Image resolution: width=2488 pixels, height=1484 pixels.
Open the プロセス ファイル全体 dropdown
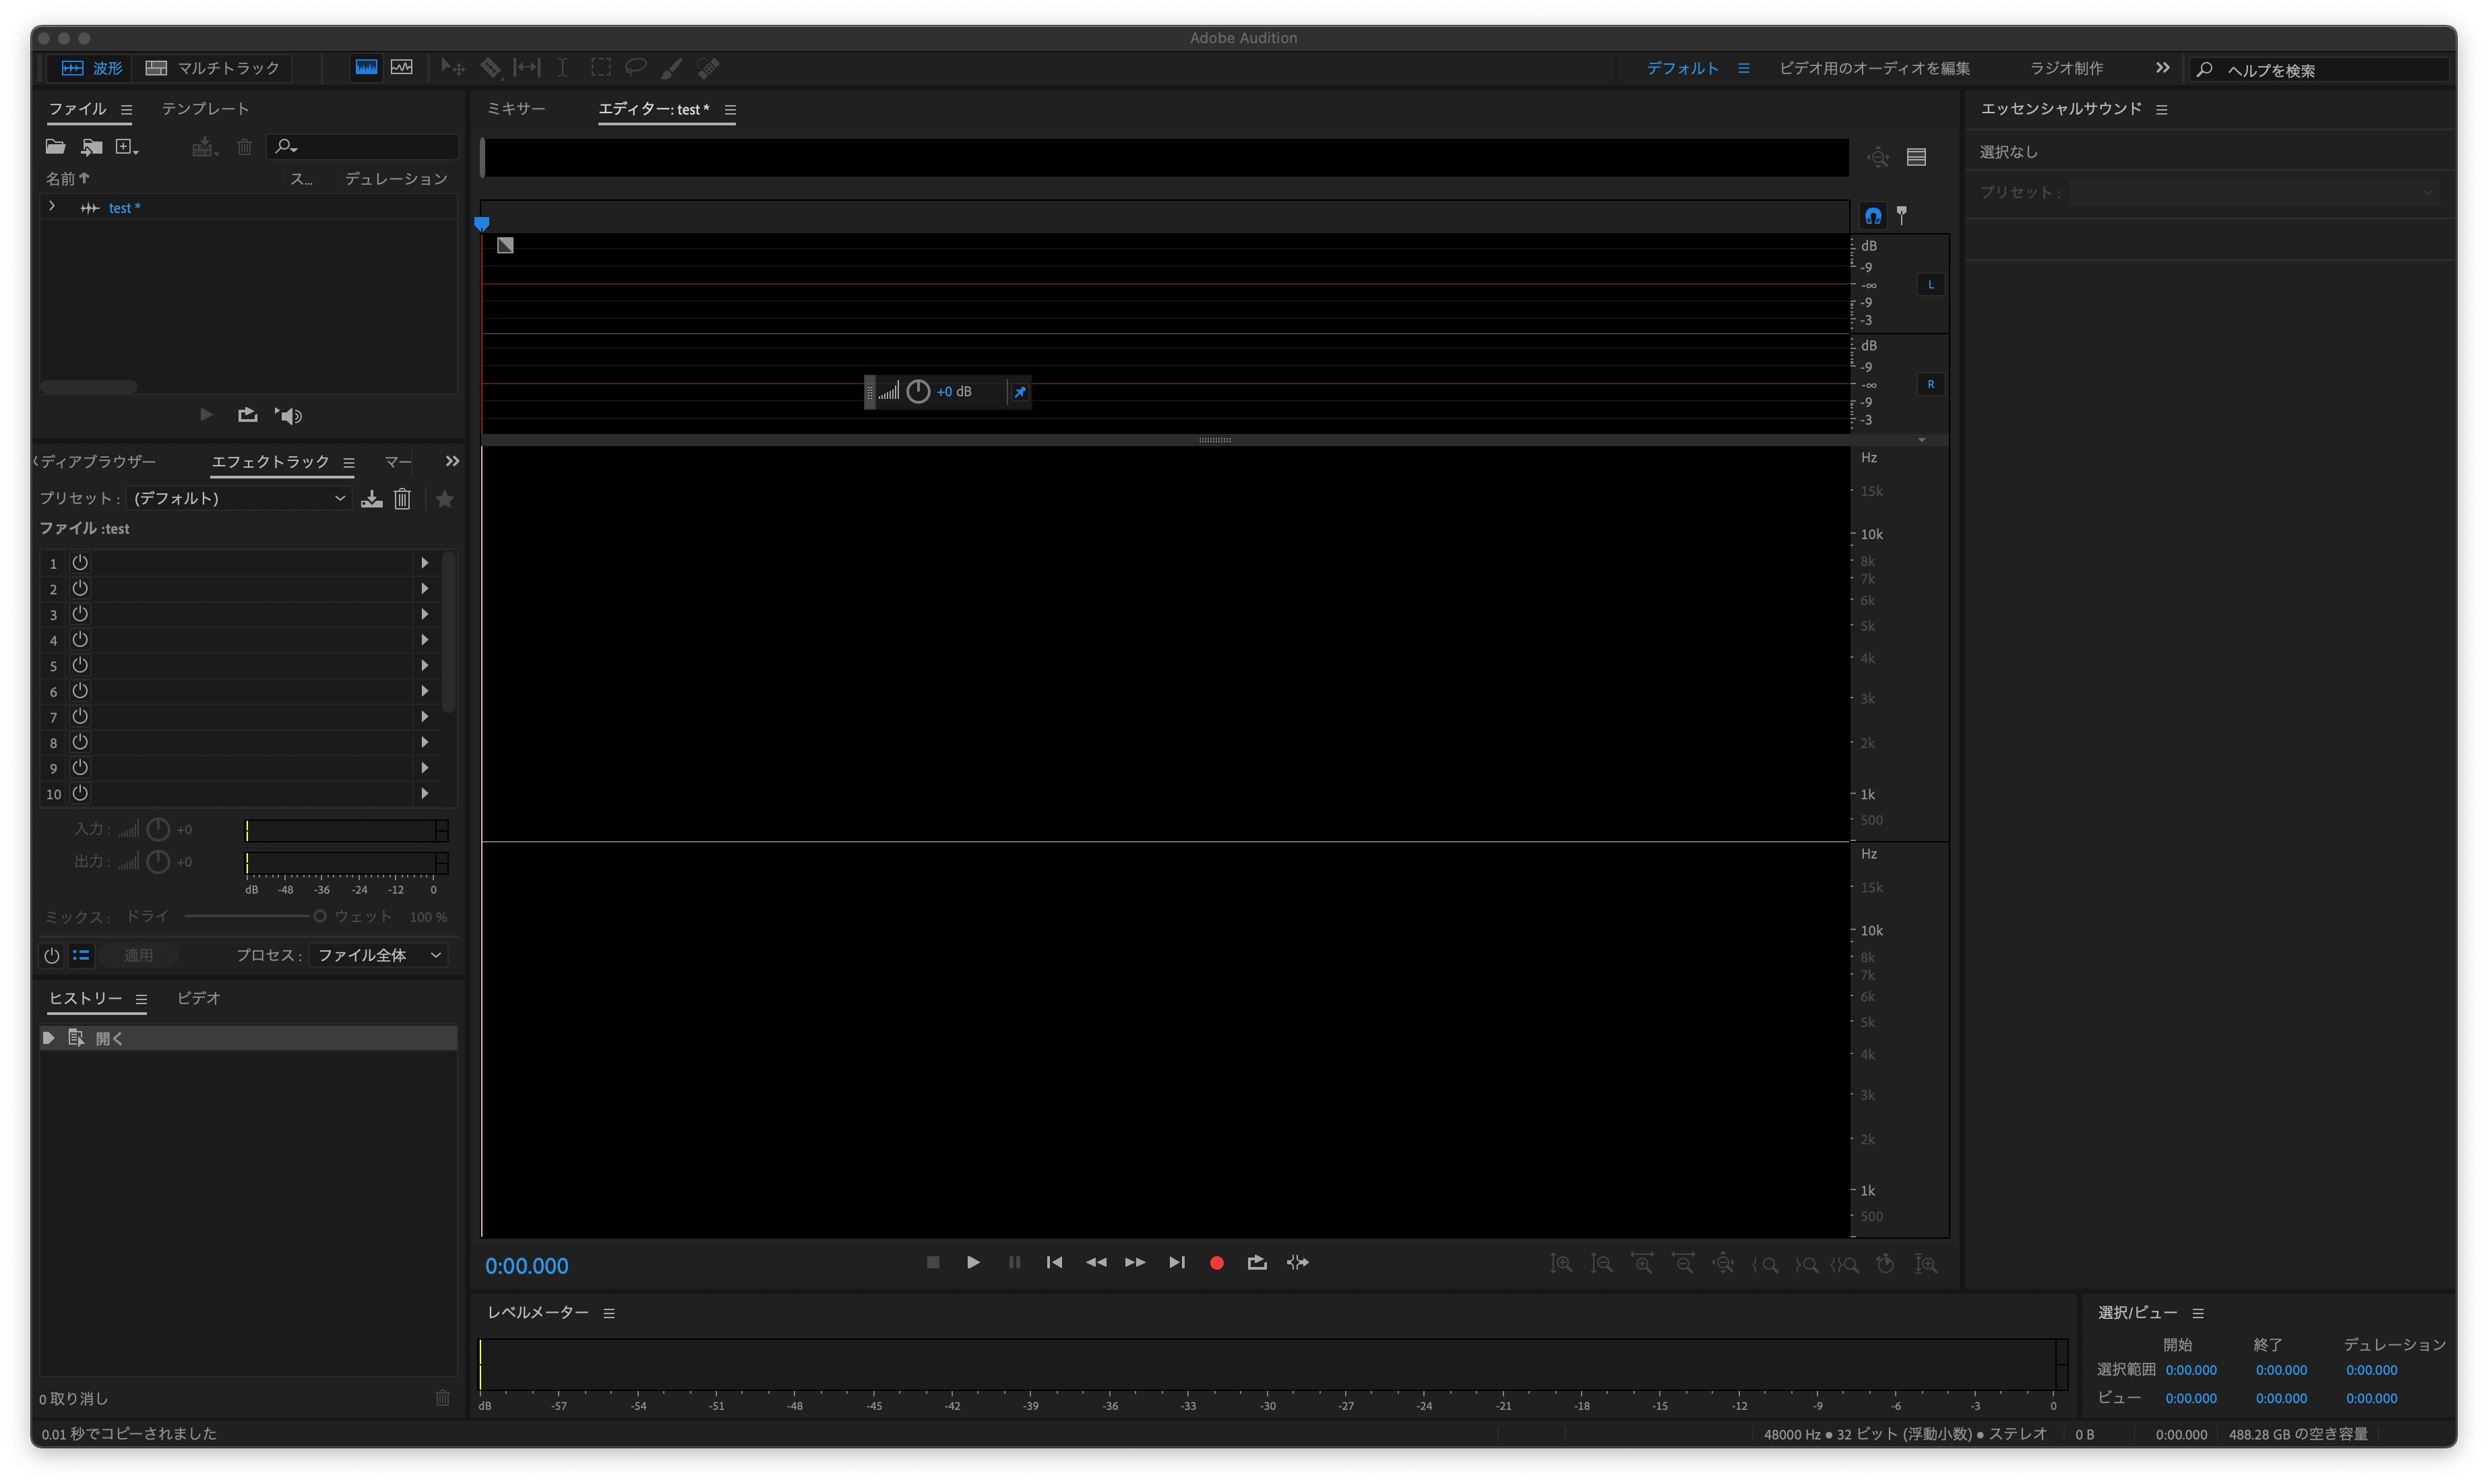379,955
